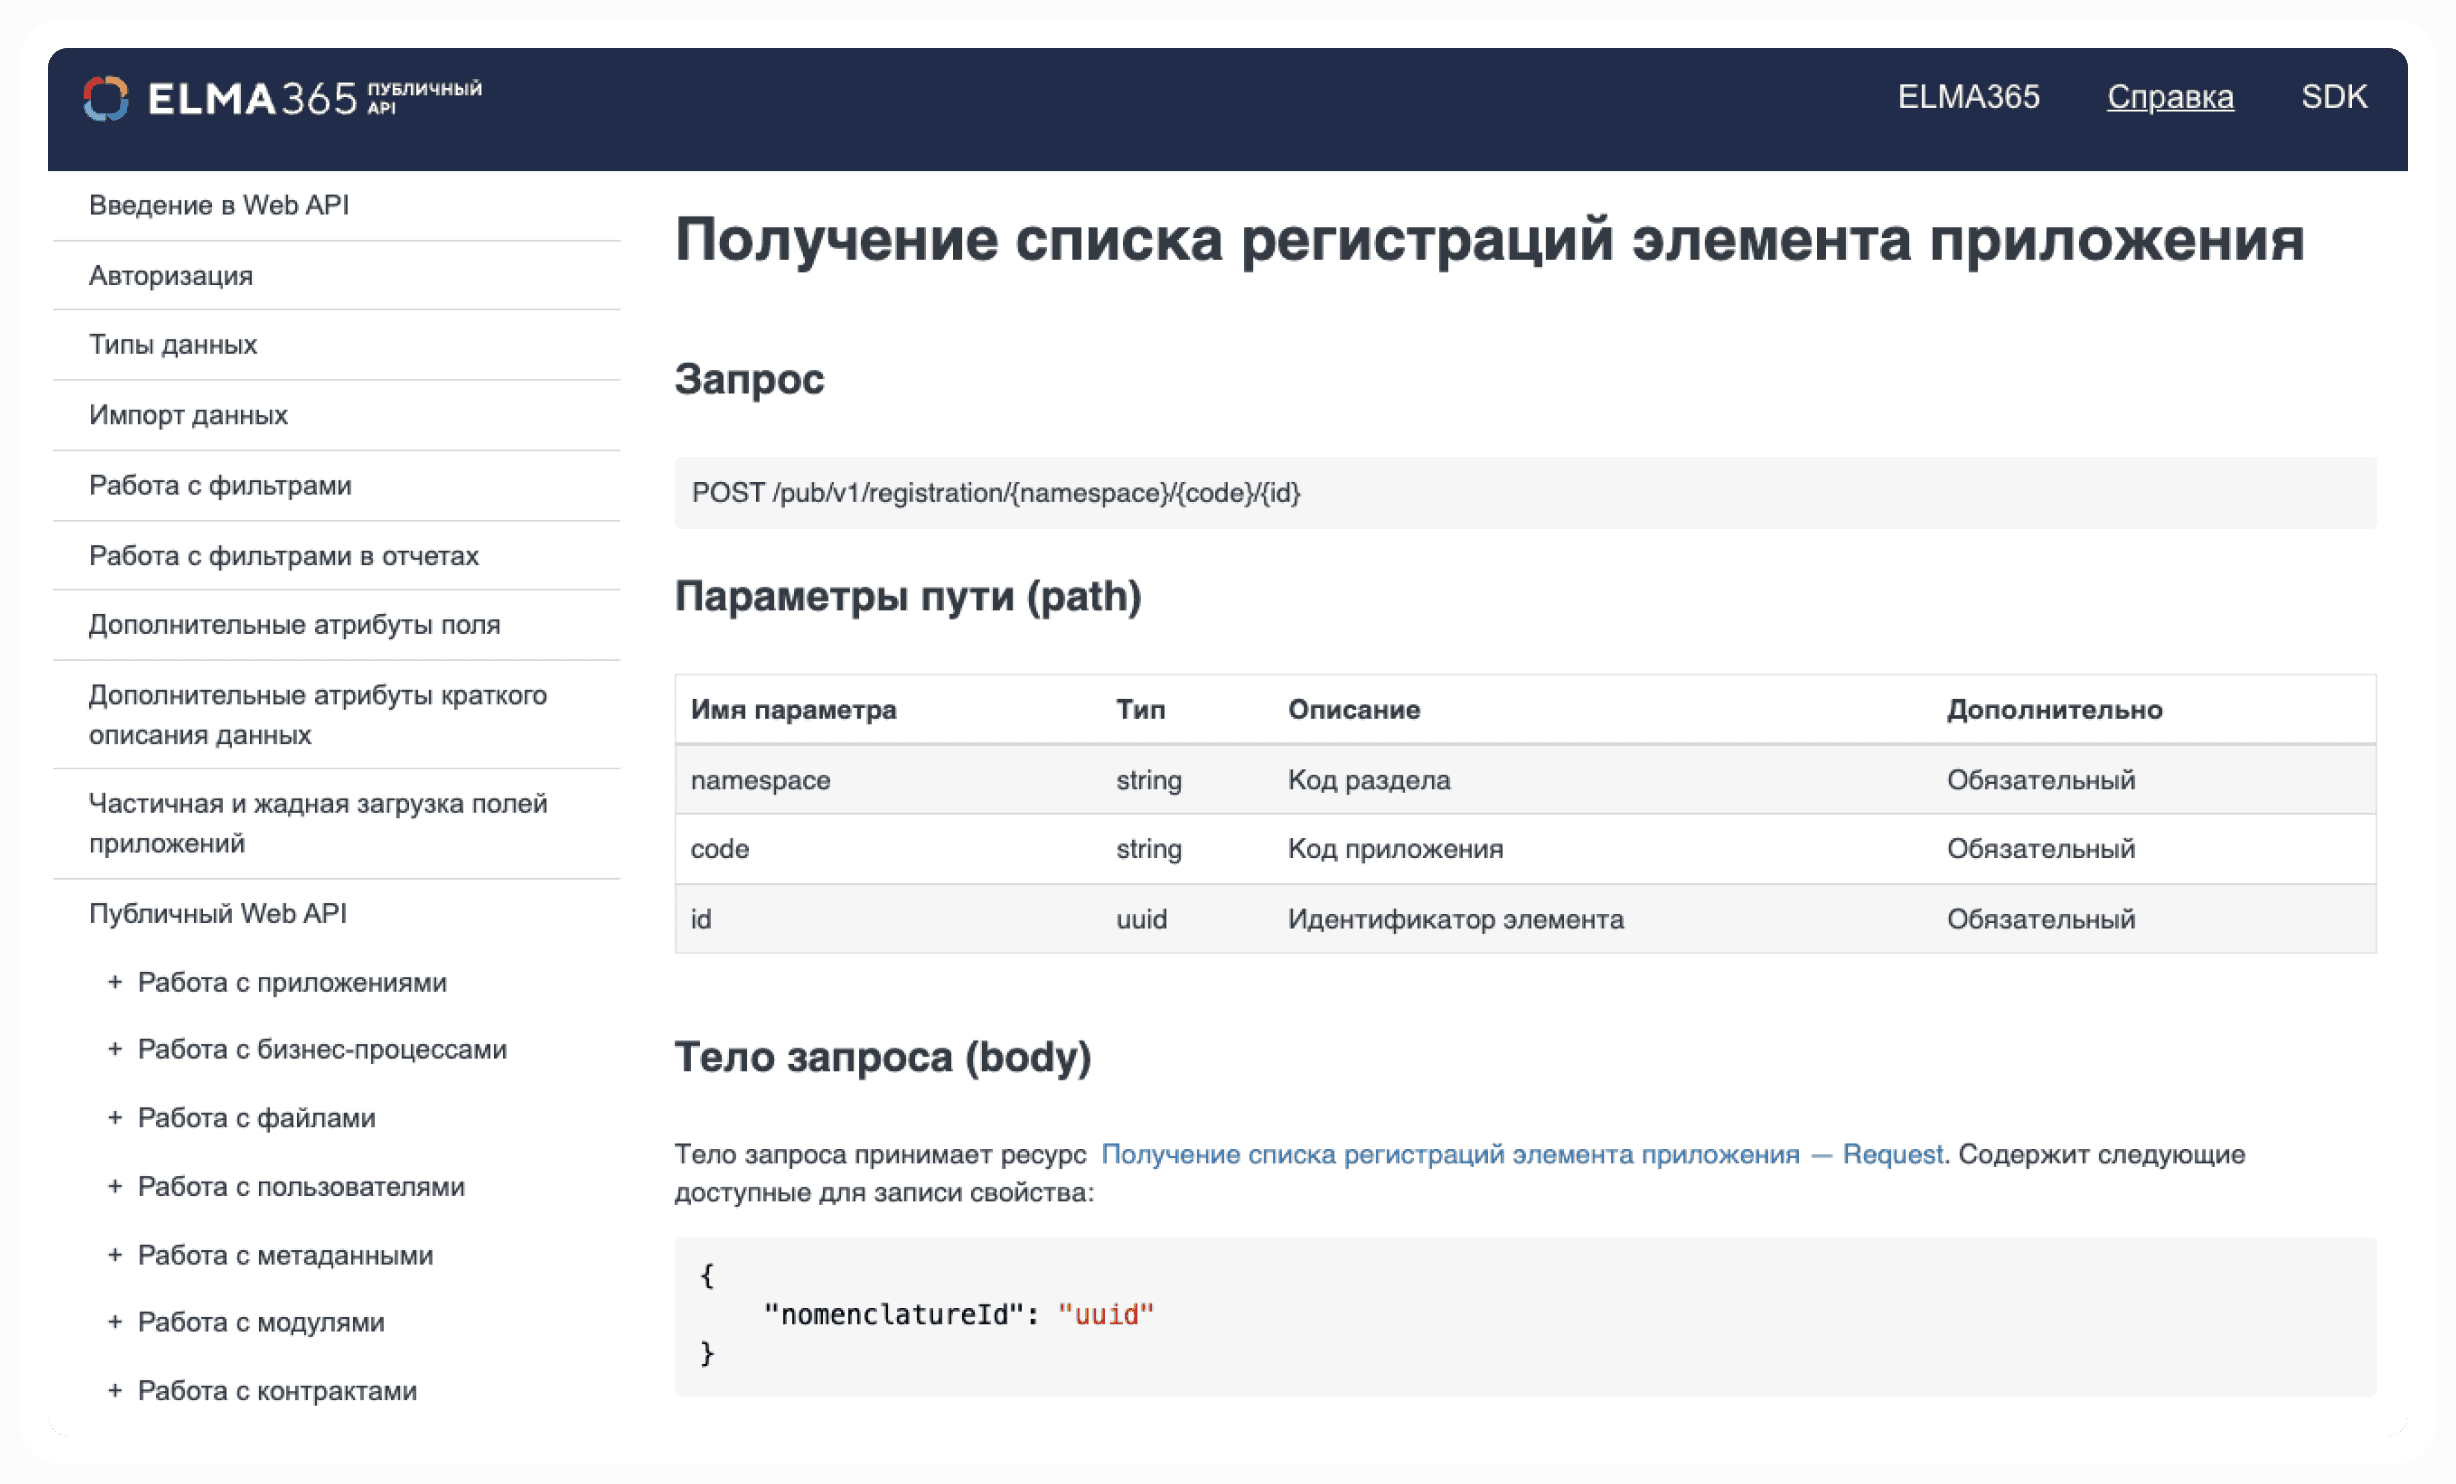This screenshot has height=1484, width=2456.
Task: Expand 'Работа с модулями' section
Action: pos(115,1322)
